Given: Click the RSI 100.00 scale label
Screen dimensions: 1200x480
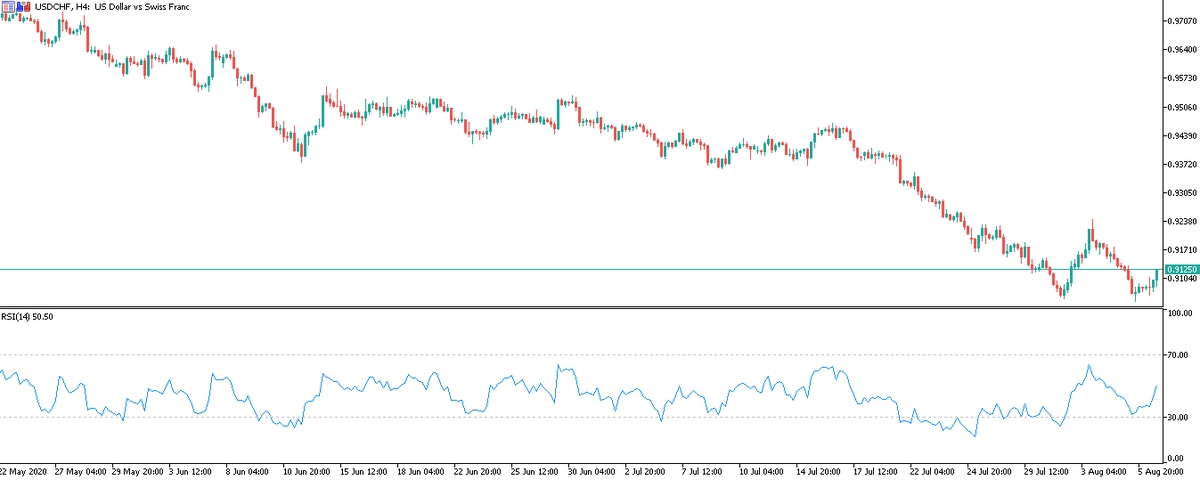Looking at the screenshot, I should tap(1181, 314).
